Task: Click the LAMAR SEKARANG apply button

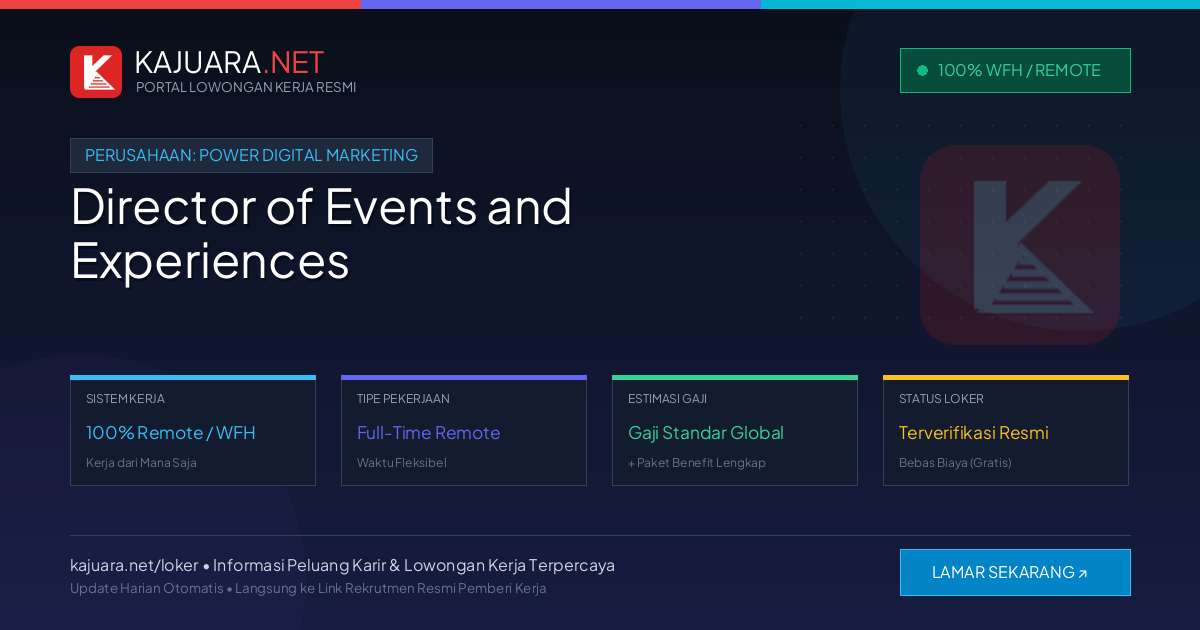Action: pyautogui.click(x=1015, y=572)
